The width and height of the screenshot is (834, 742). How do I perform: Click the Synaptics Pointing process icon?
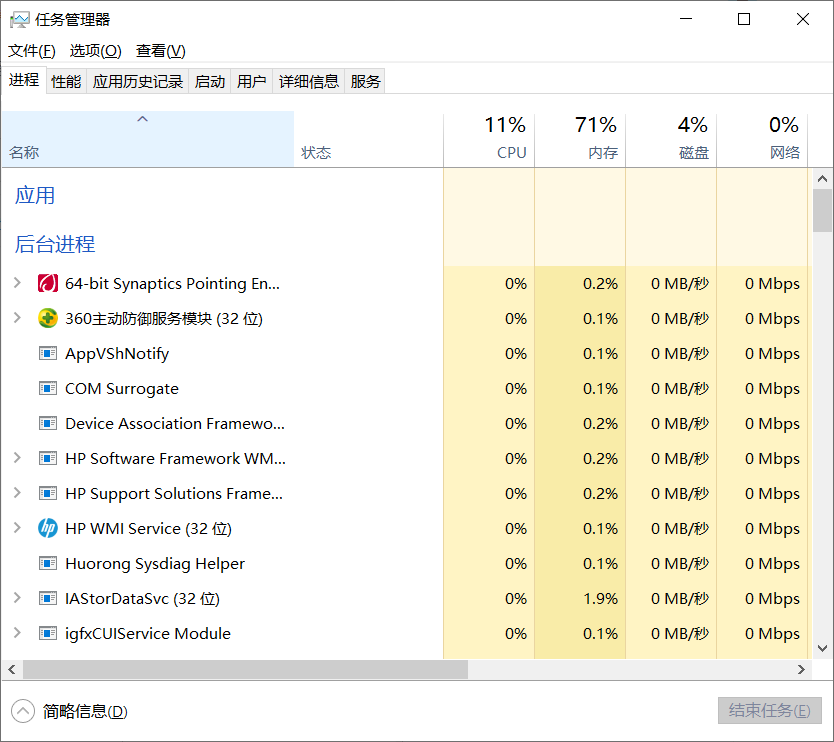click(48, 283)
